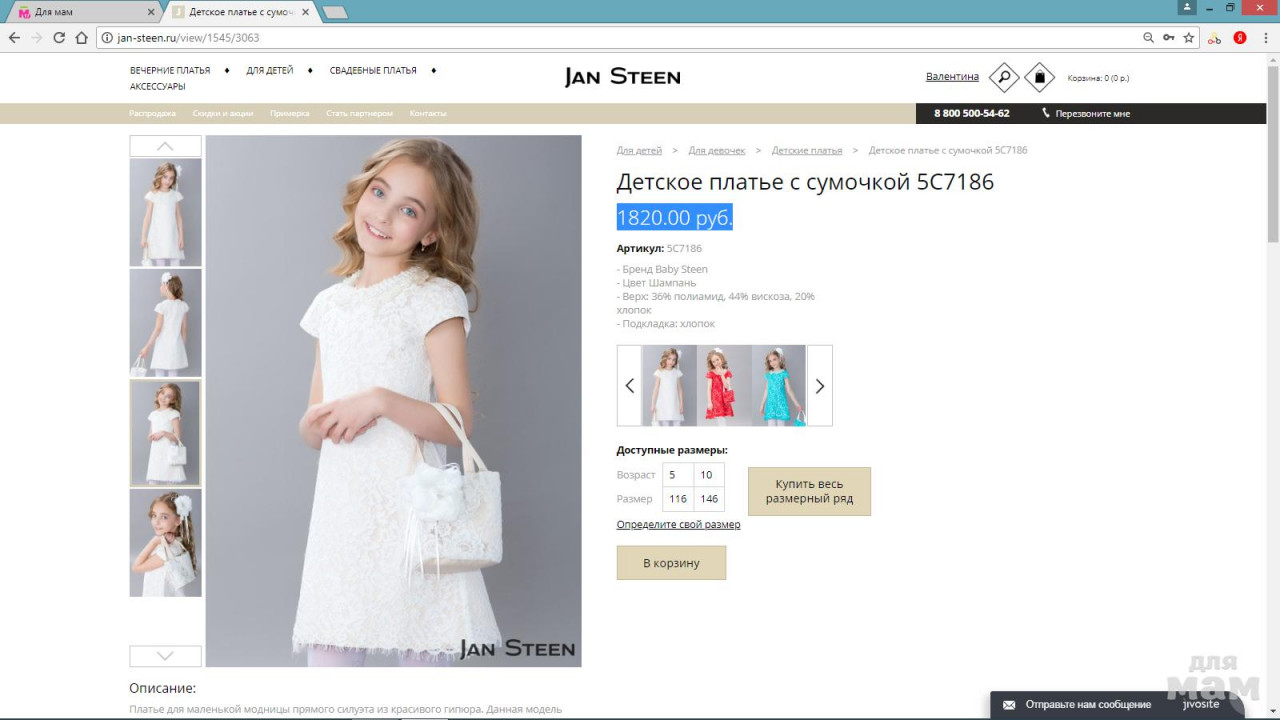Click the browser back arrow

(x=14, y=38)
